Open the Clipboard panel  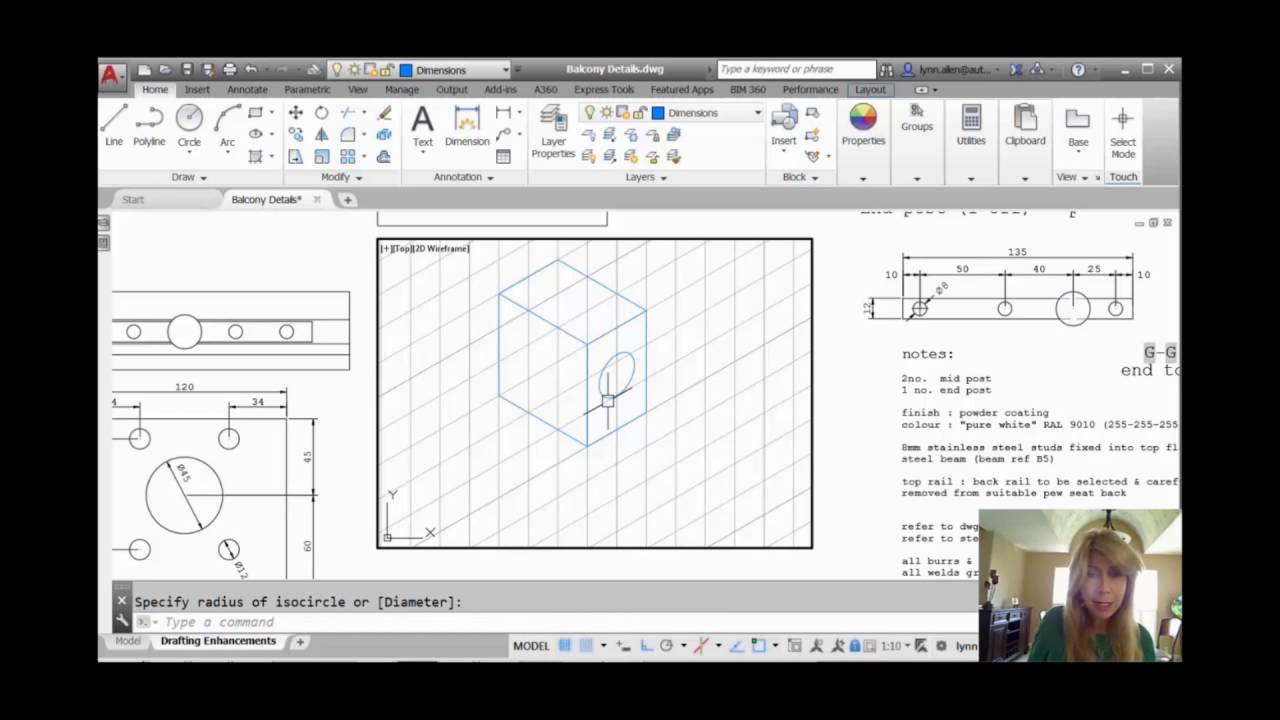click(1025, 125)
